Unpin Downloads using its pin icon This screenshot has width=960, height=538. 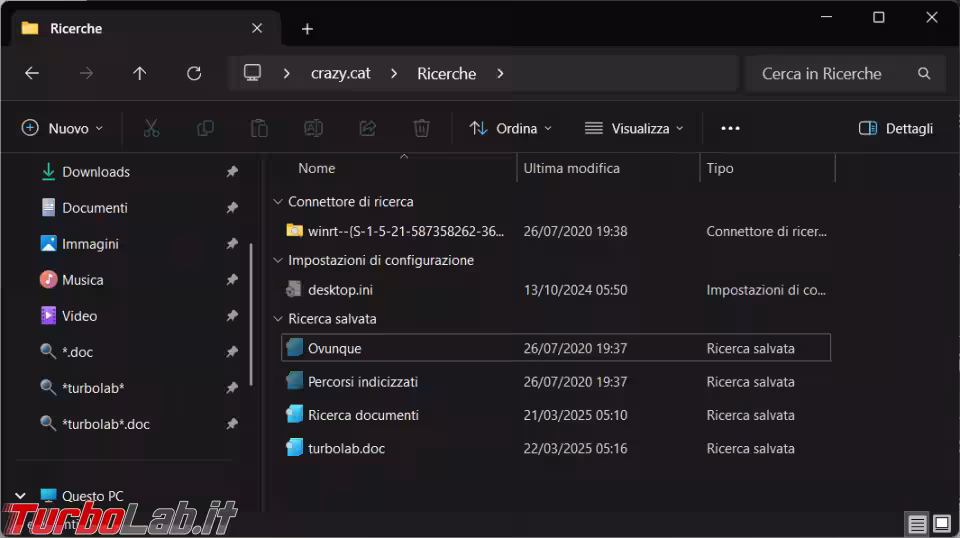232,172
